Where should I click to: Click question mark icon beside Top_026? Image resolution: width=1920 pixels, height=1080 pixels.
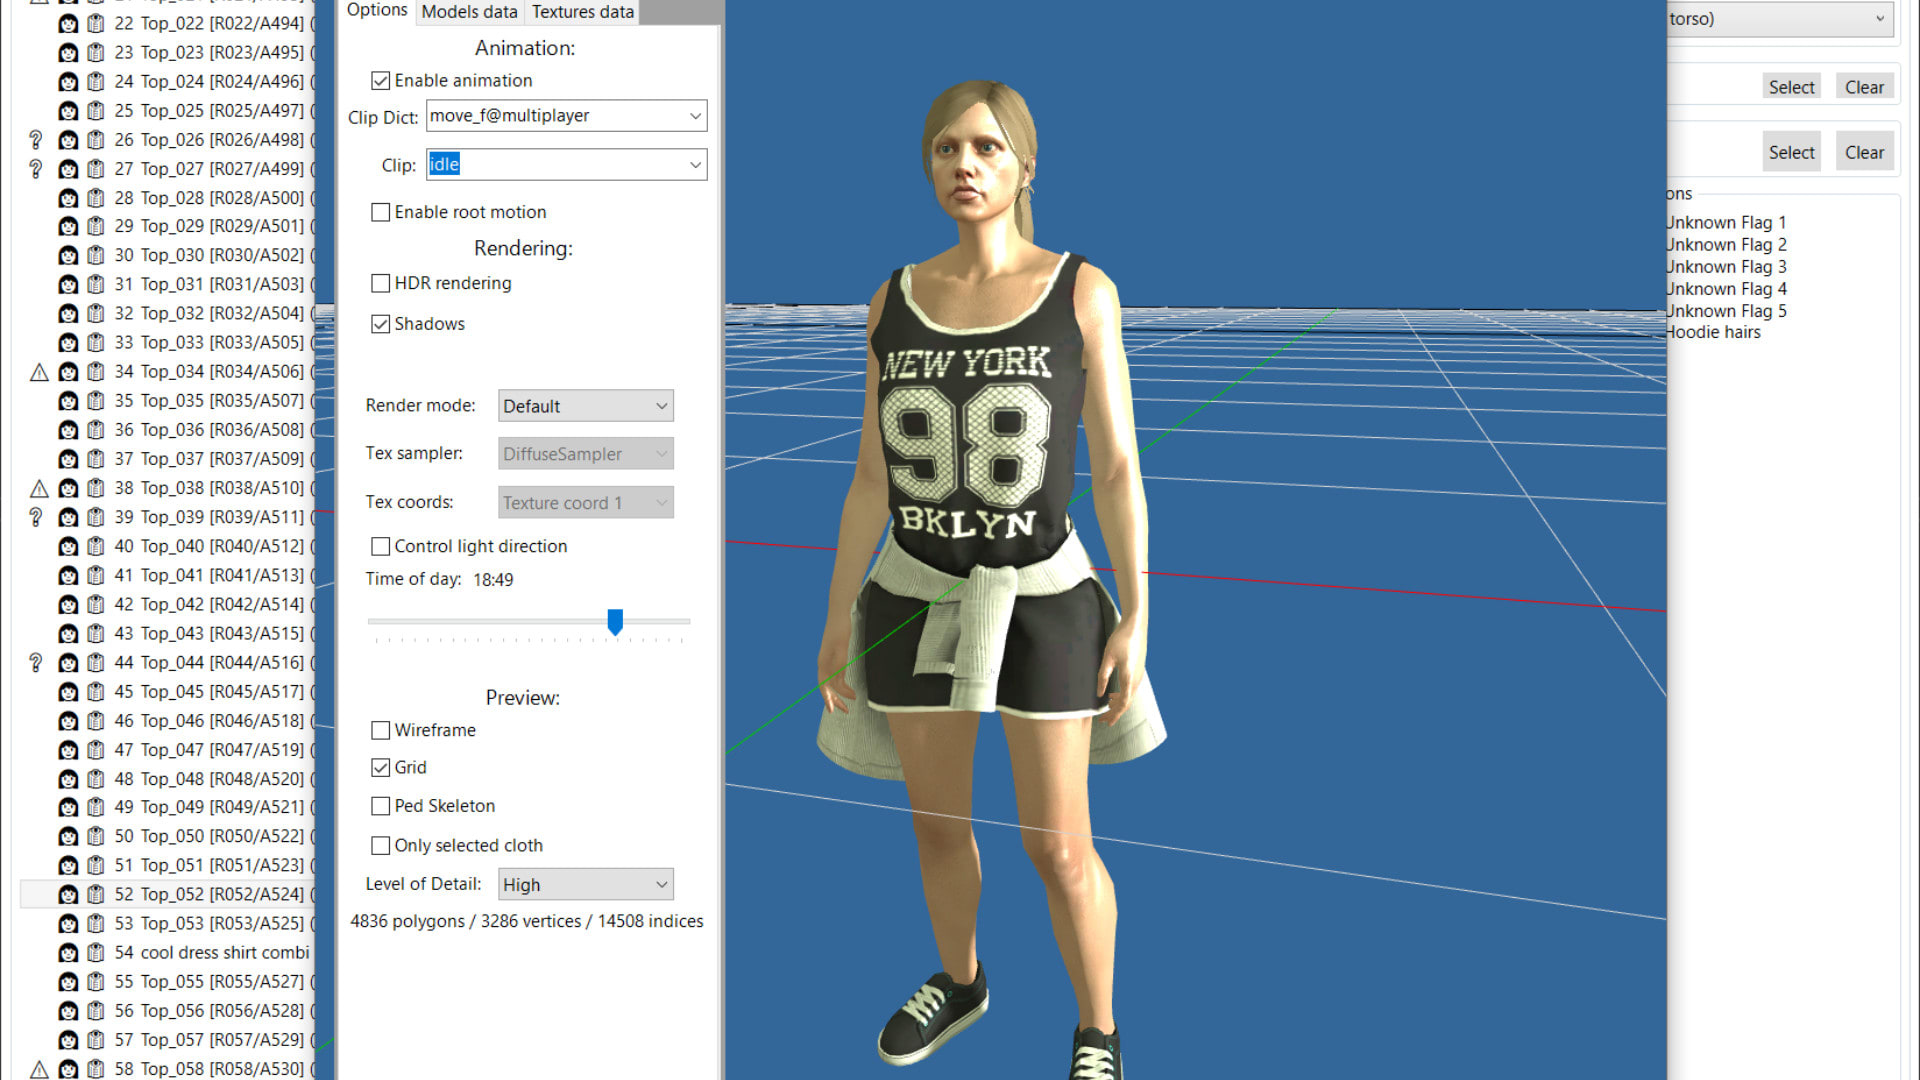[x=36, y=140]
